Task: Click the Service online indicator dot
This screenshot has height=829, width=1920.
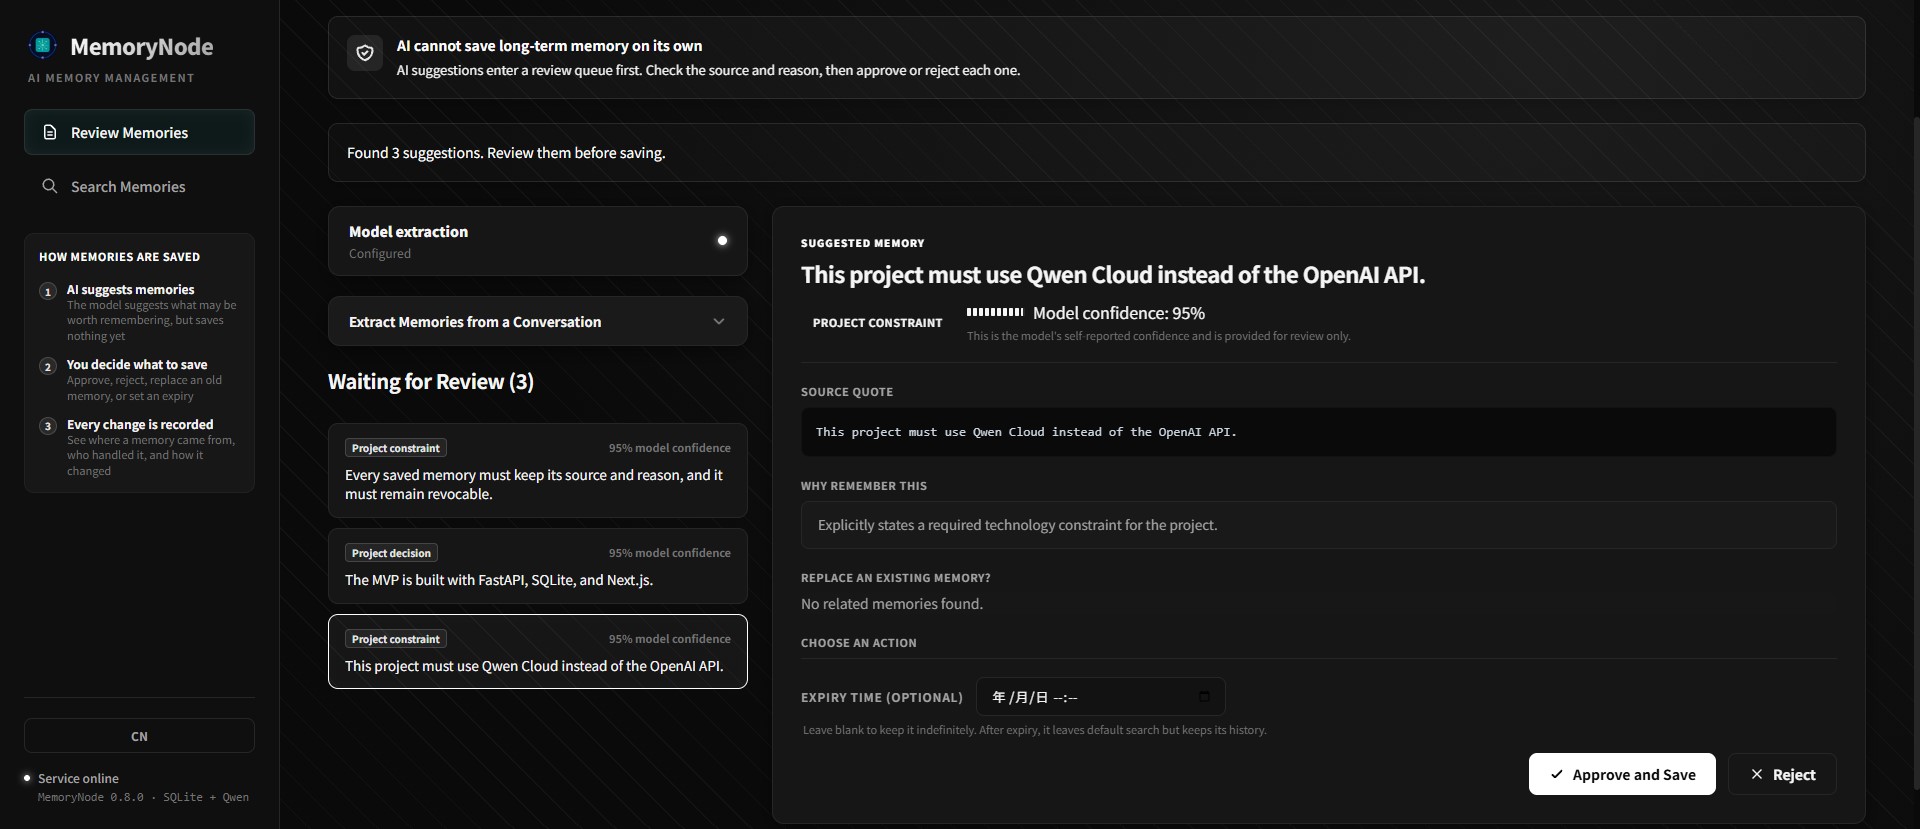Action: pyautogui.click(x=27, y=778)
